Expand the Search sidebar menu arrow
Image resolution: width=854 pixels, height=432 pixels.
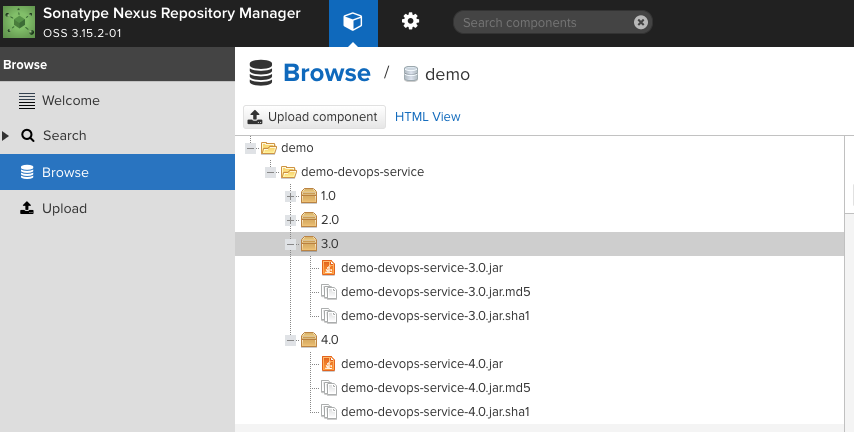[6, 136]
